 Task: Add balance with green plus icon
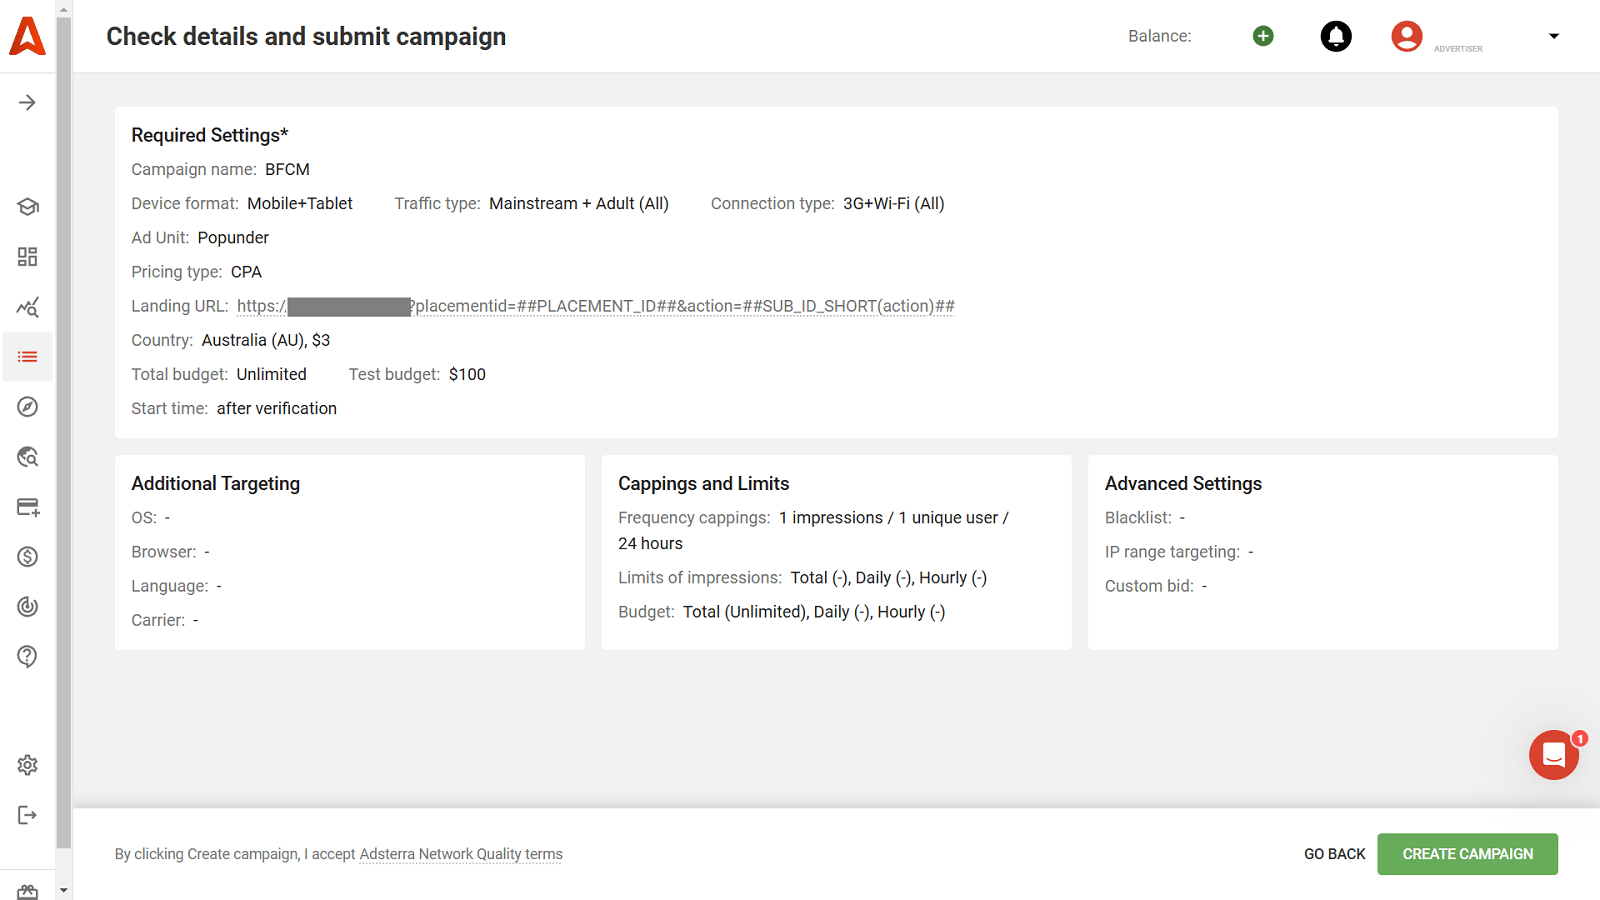click(x=1263, y=36)
